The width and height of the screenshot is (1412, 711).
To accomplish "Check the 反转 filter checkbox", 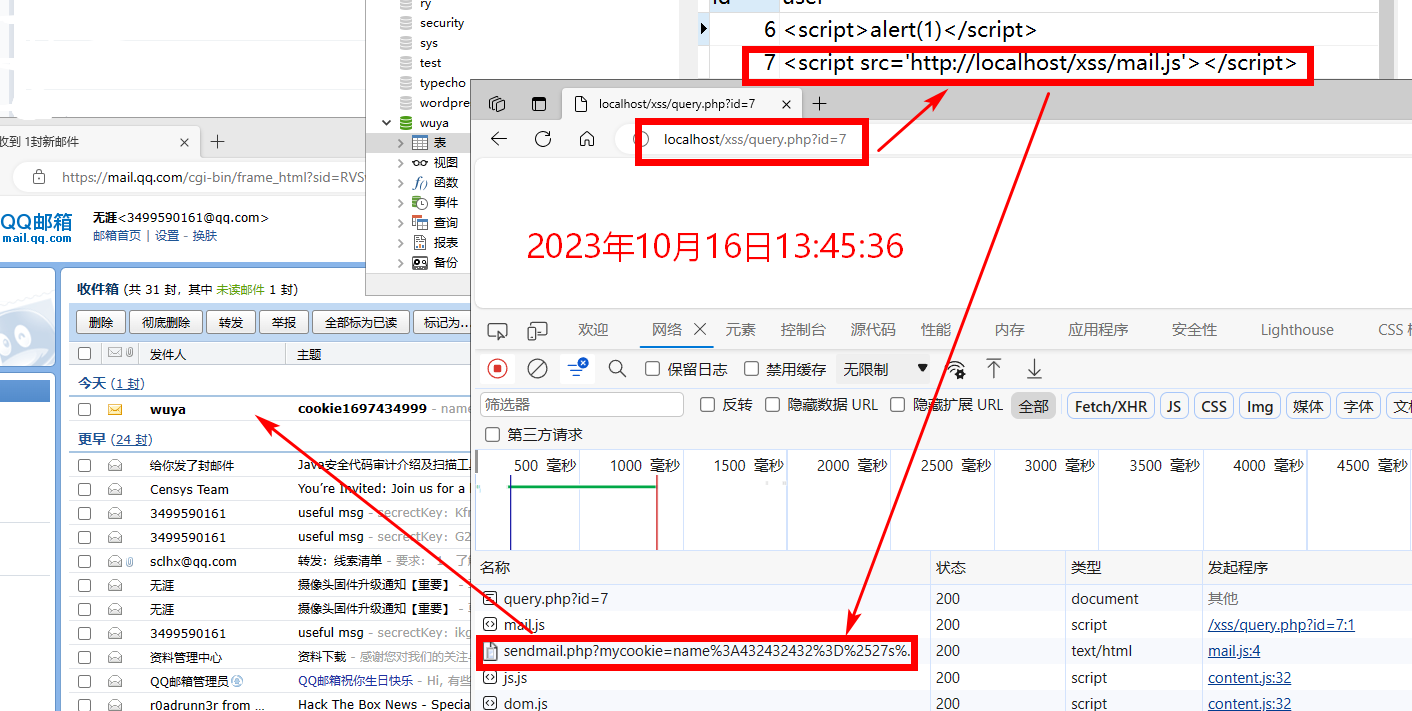I will pos(708,405).
